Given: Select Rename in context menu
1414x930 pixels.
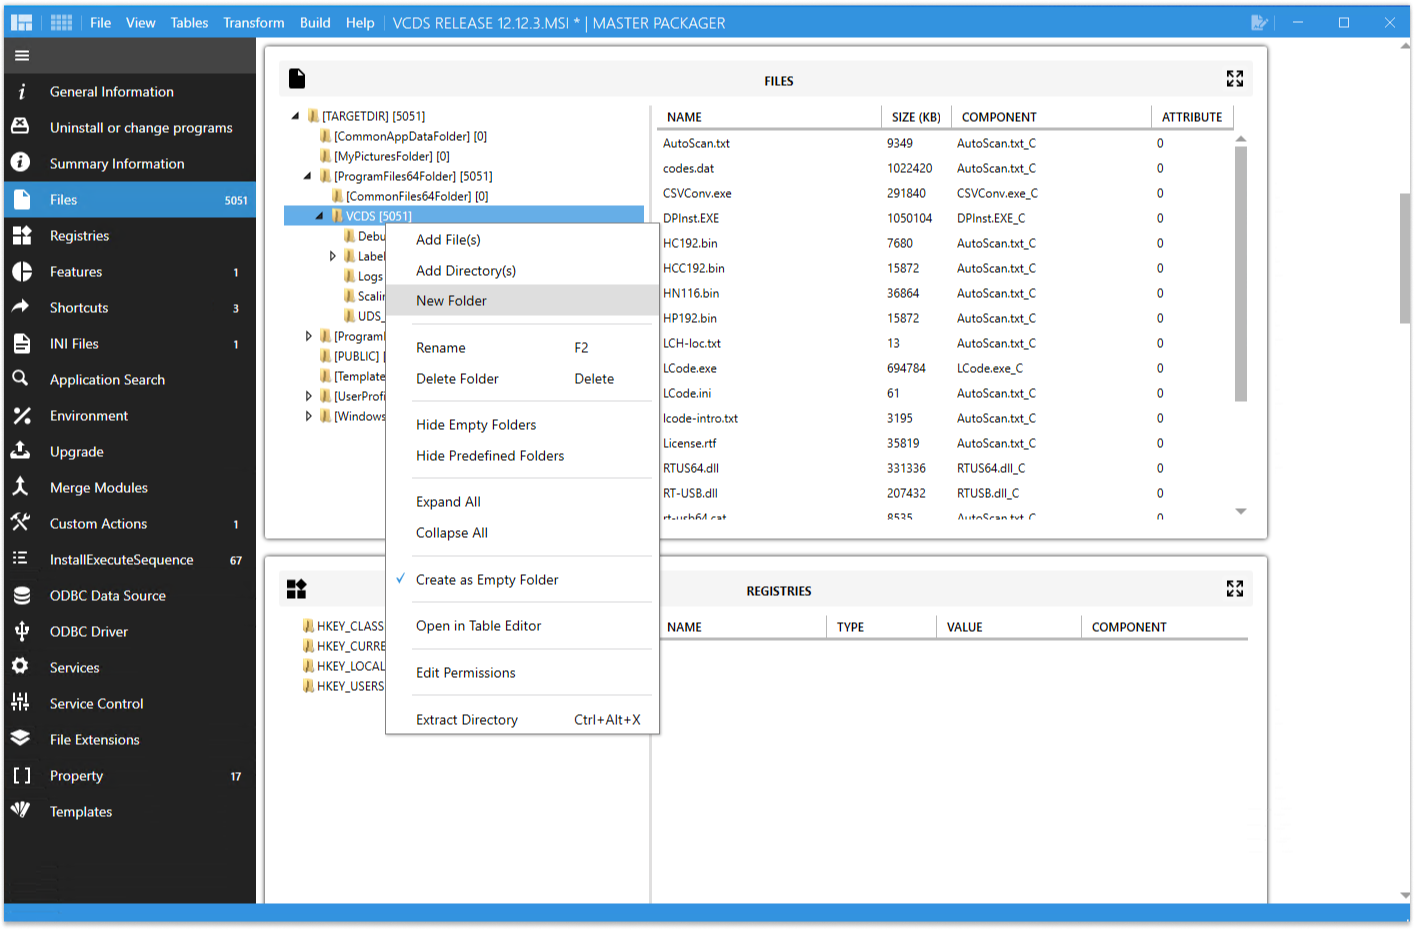Looking at the screenshot, I should pyautogui.click(x=522, y=348).
